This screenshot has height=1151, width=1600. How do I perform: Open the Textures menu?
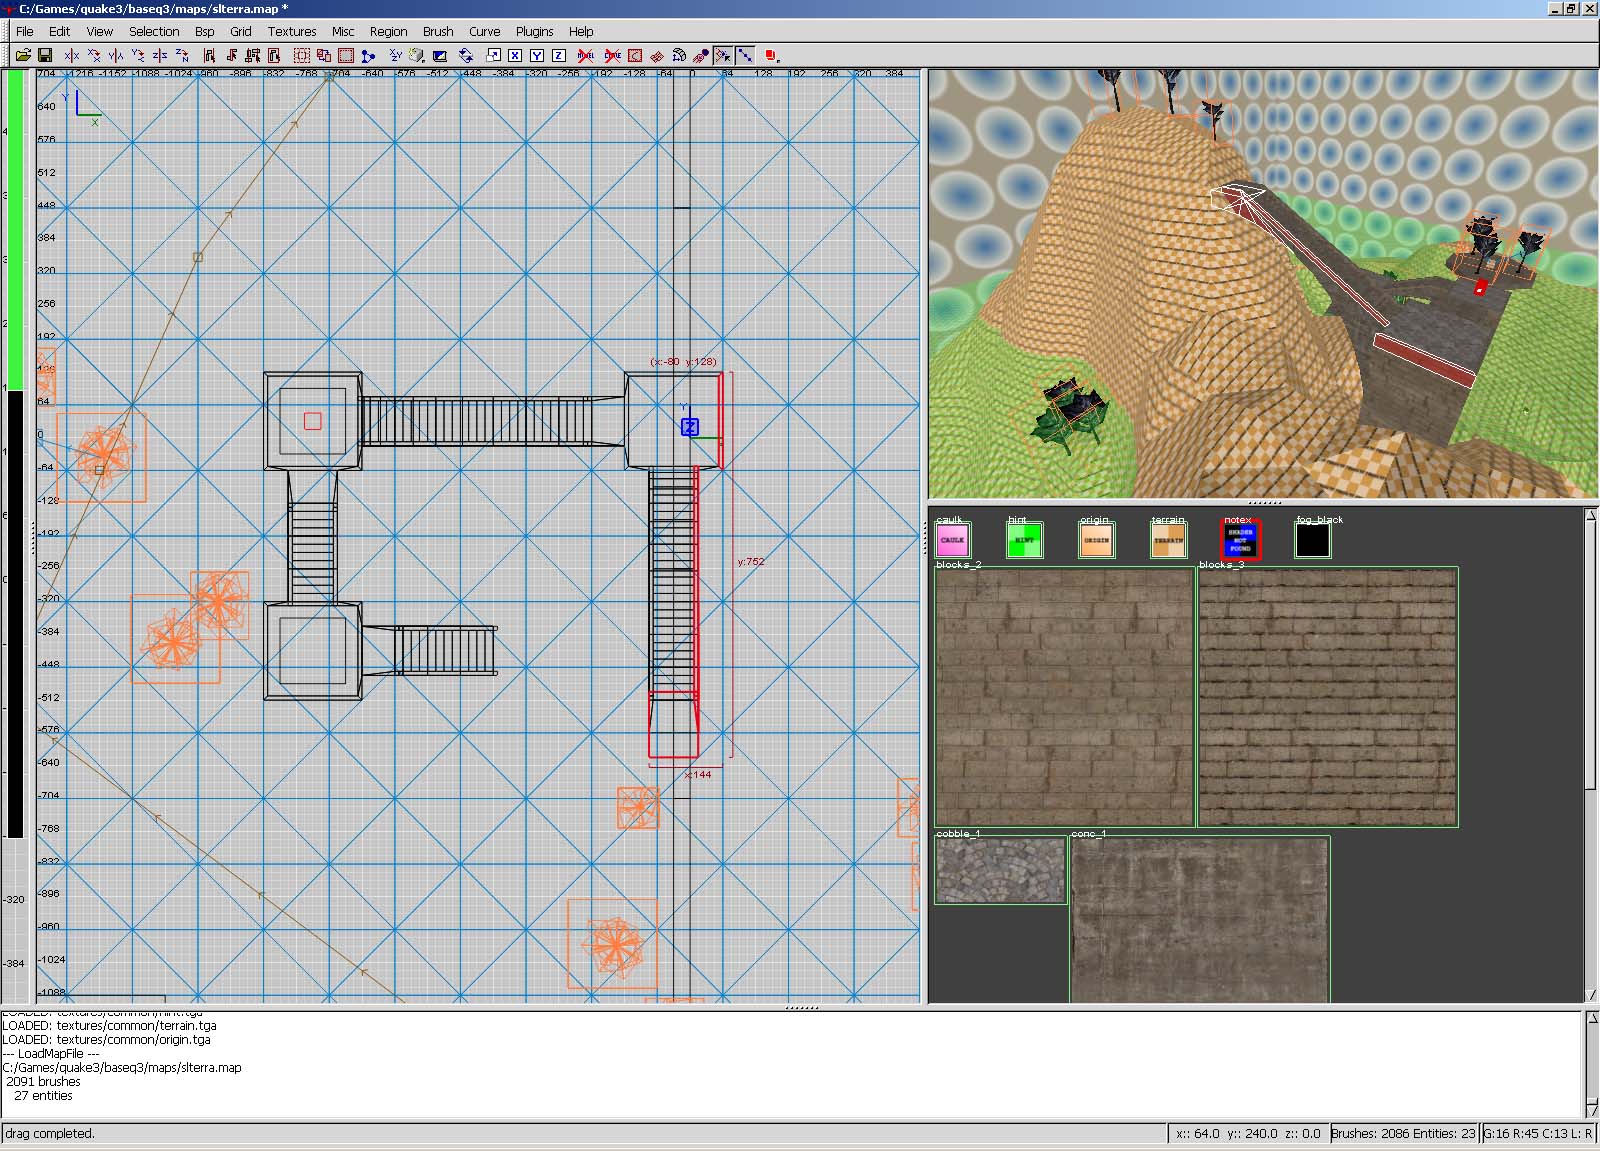click(291, 31)
